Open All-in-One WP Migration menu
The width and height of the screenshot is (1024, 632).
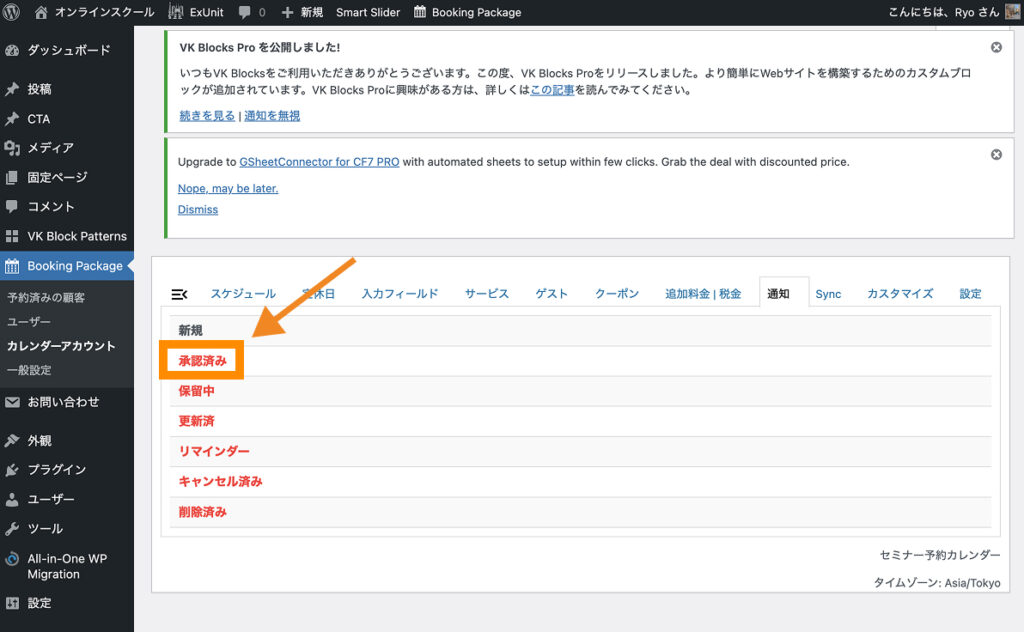(66, 566)
